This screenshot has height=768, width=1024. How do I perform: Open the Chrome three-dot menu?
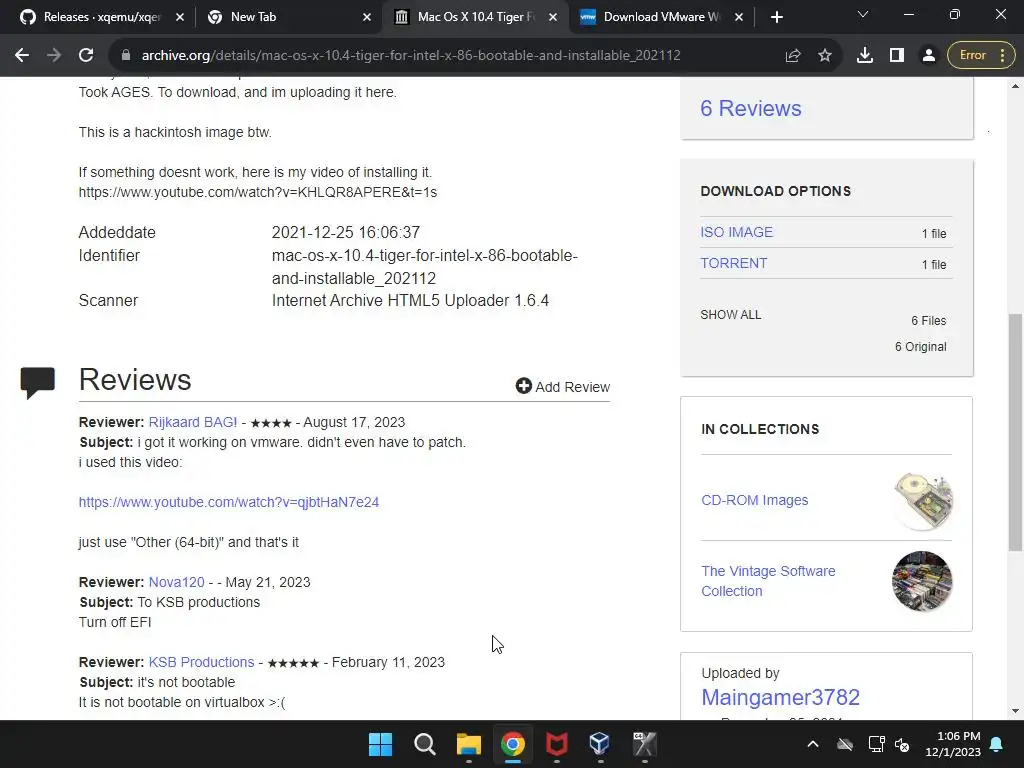point(1002,56)
